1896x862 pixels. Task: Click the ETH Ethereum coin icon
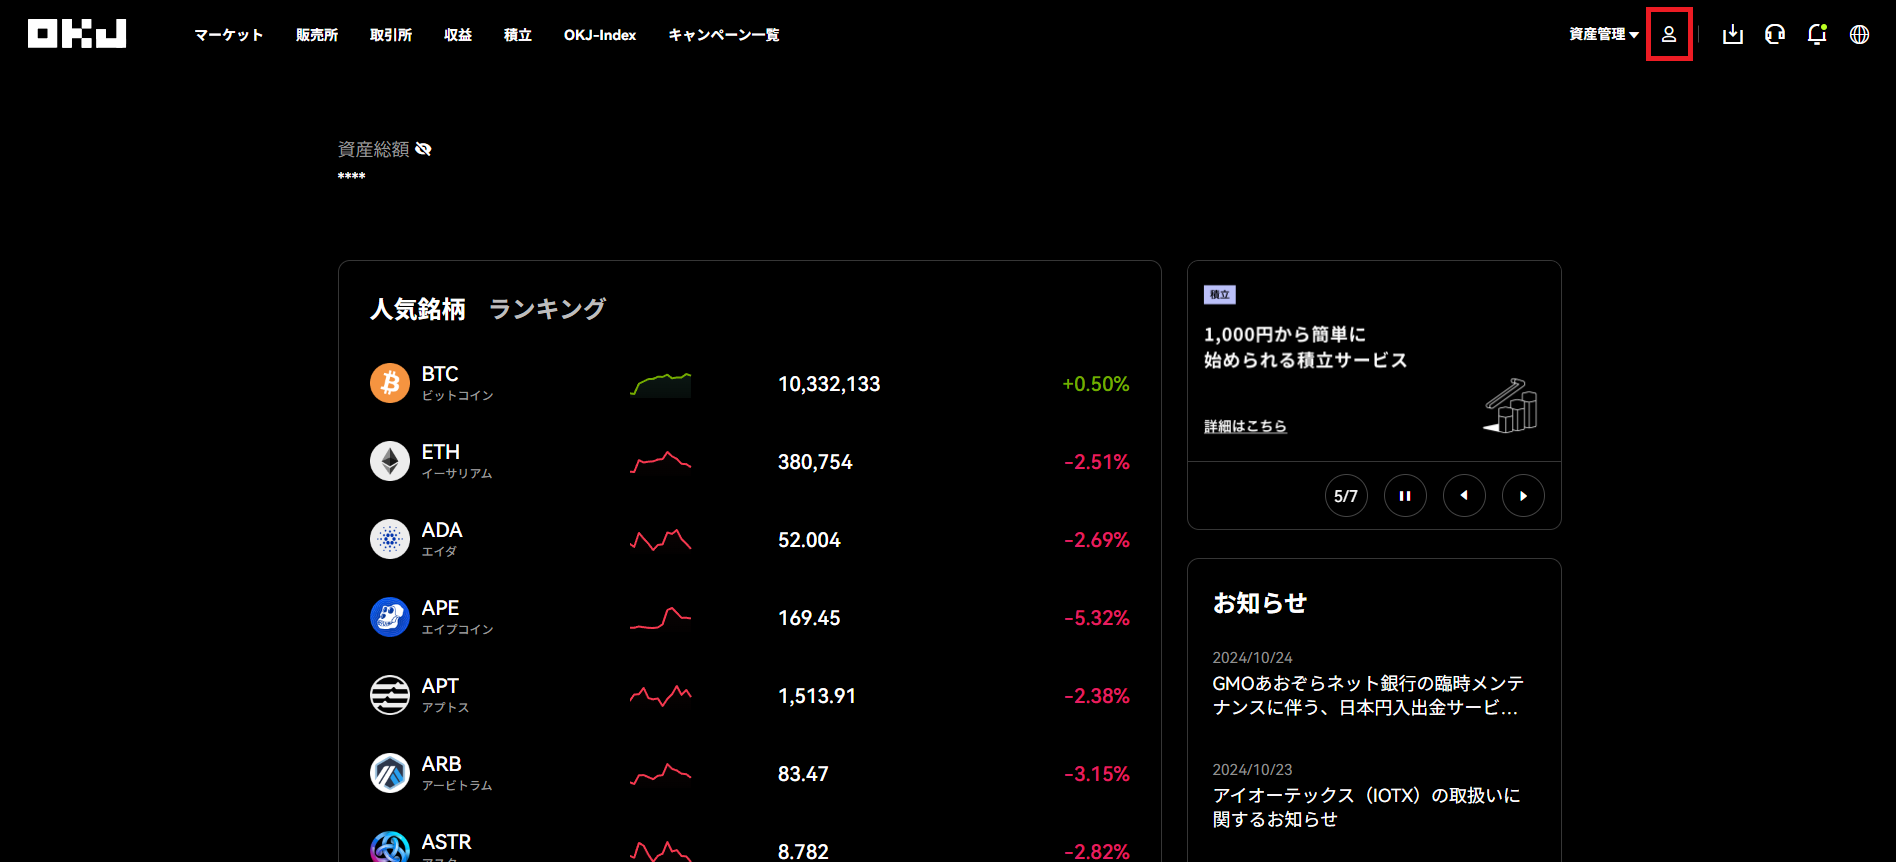click(390, 461)
